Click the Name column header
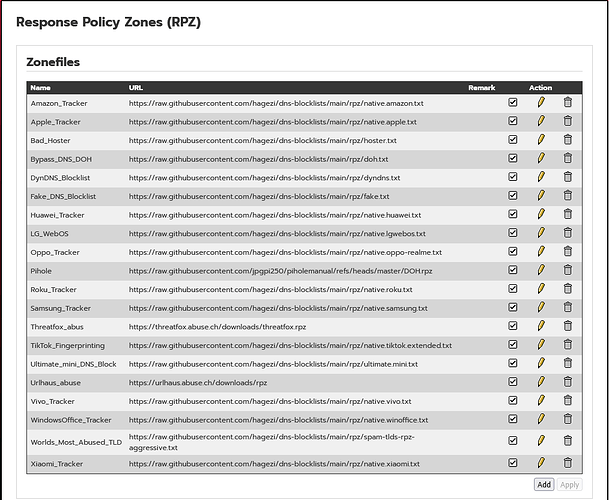Image resolution: width=609 pixels, height=500 pixels. (40, 88)
